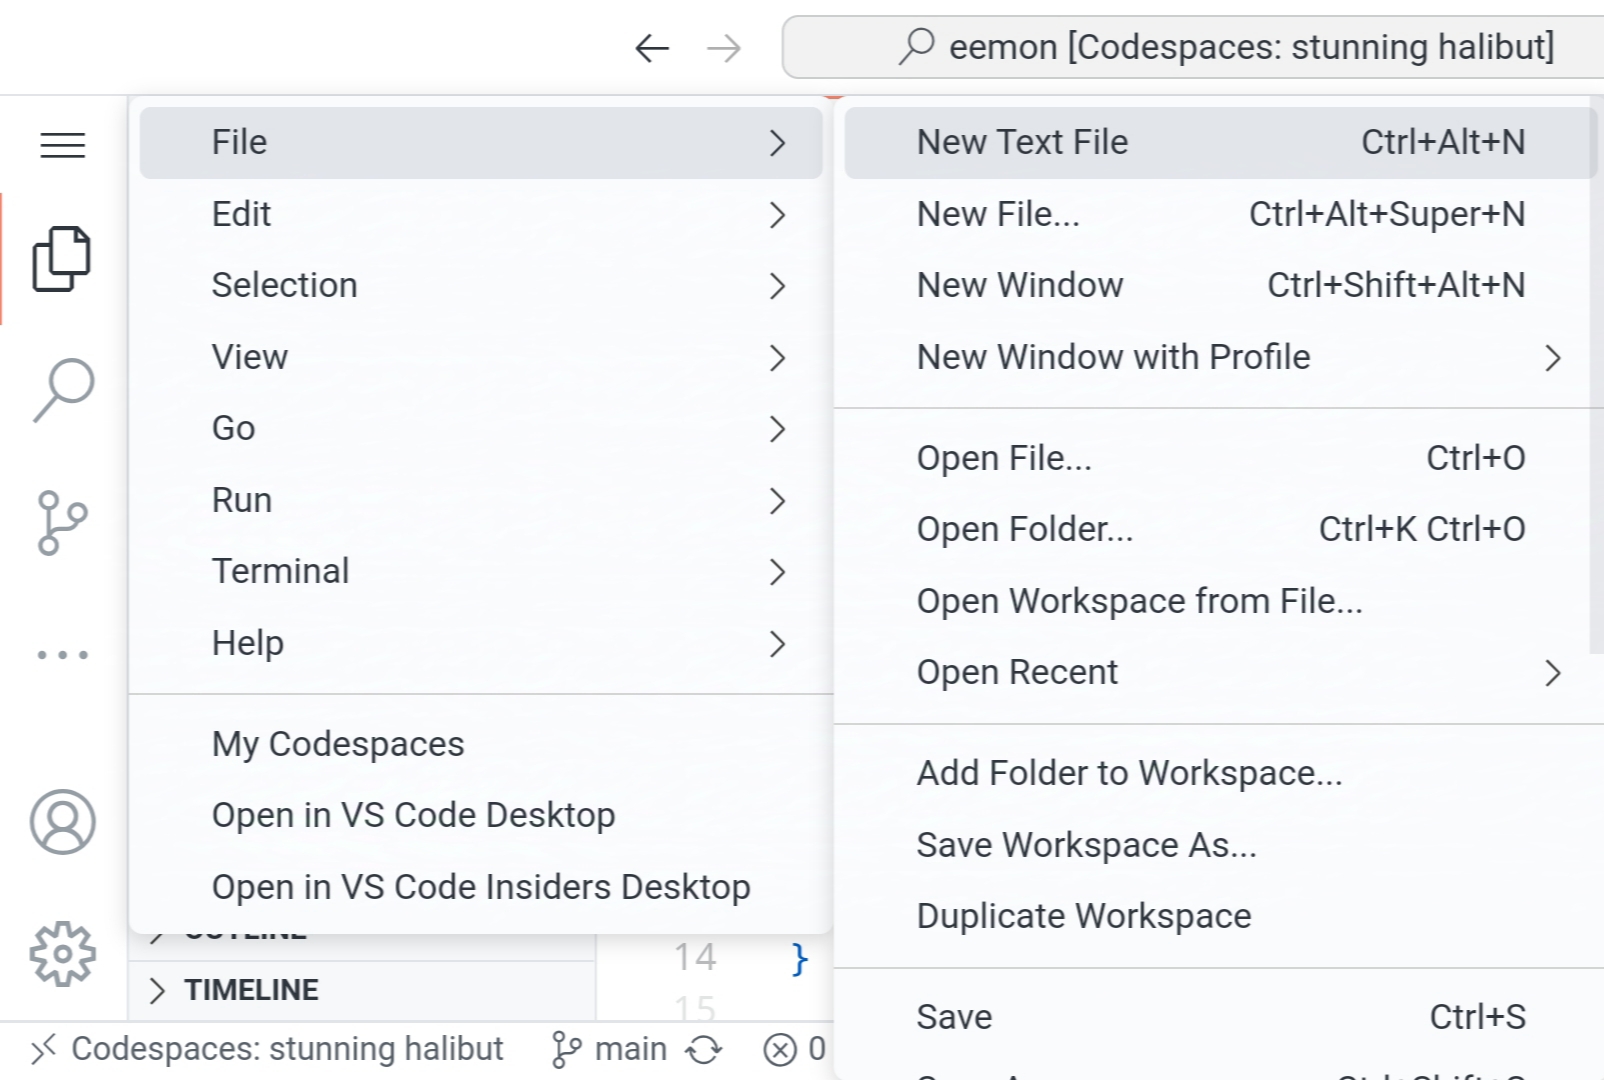Click the Codespaces: stunning halibut remote indicator

pos(267,1049)
